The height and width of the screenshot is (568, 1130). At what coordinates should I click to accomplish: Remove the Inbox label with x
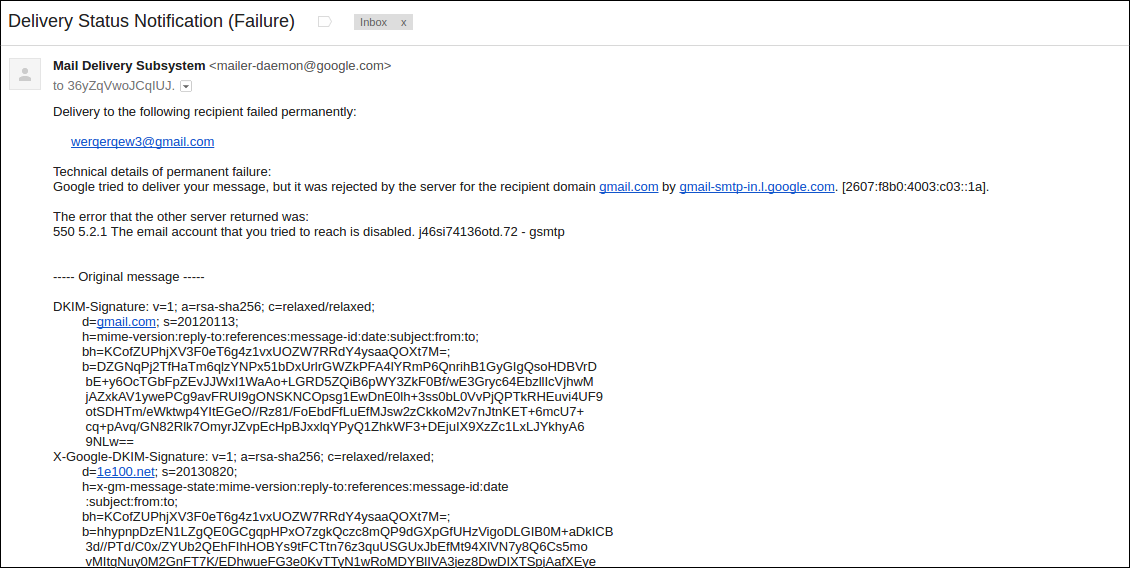(404, 22)
